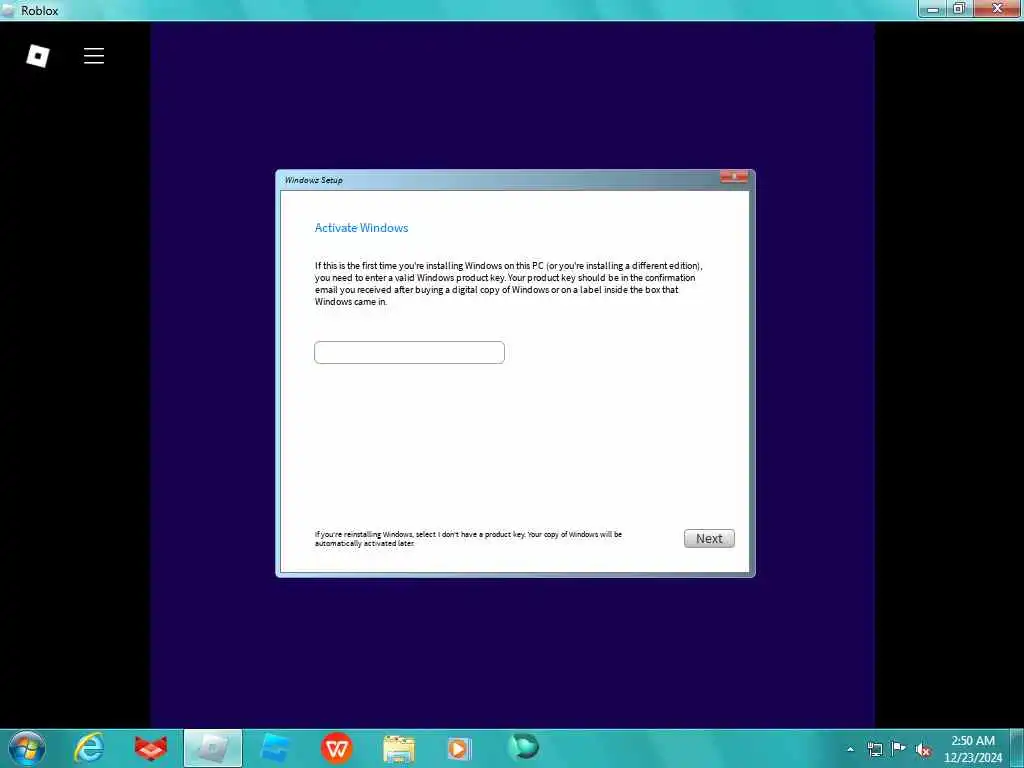Restore down the Roblox window
This screenshot has height=768, width=1024.
pos(959,9)
